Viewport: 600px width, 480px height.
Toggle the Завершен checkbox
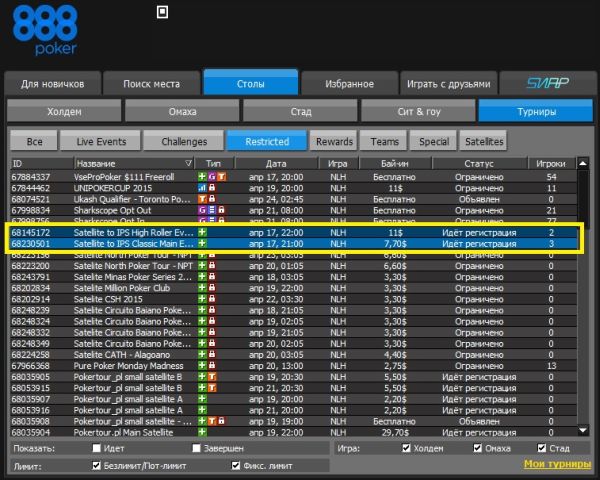tap(196, 448)
